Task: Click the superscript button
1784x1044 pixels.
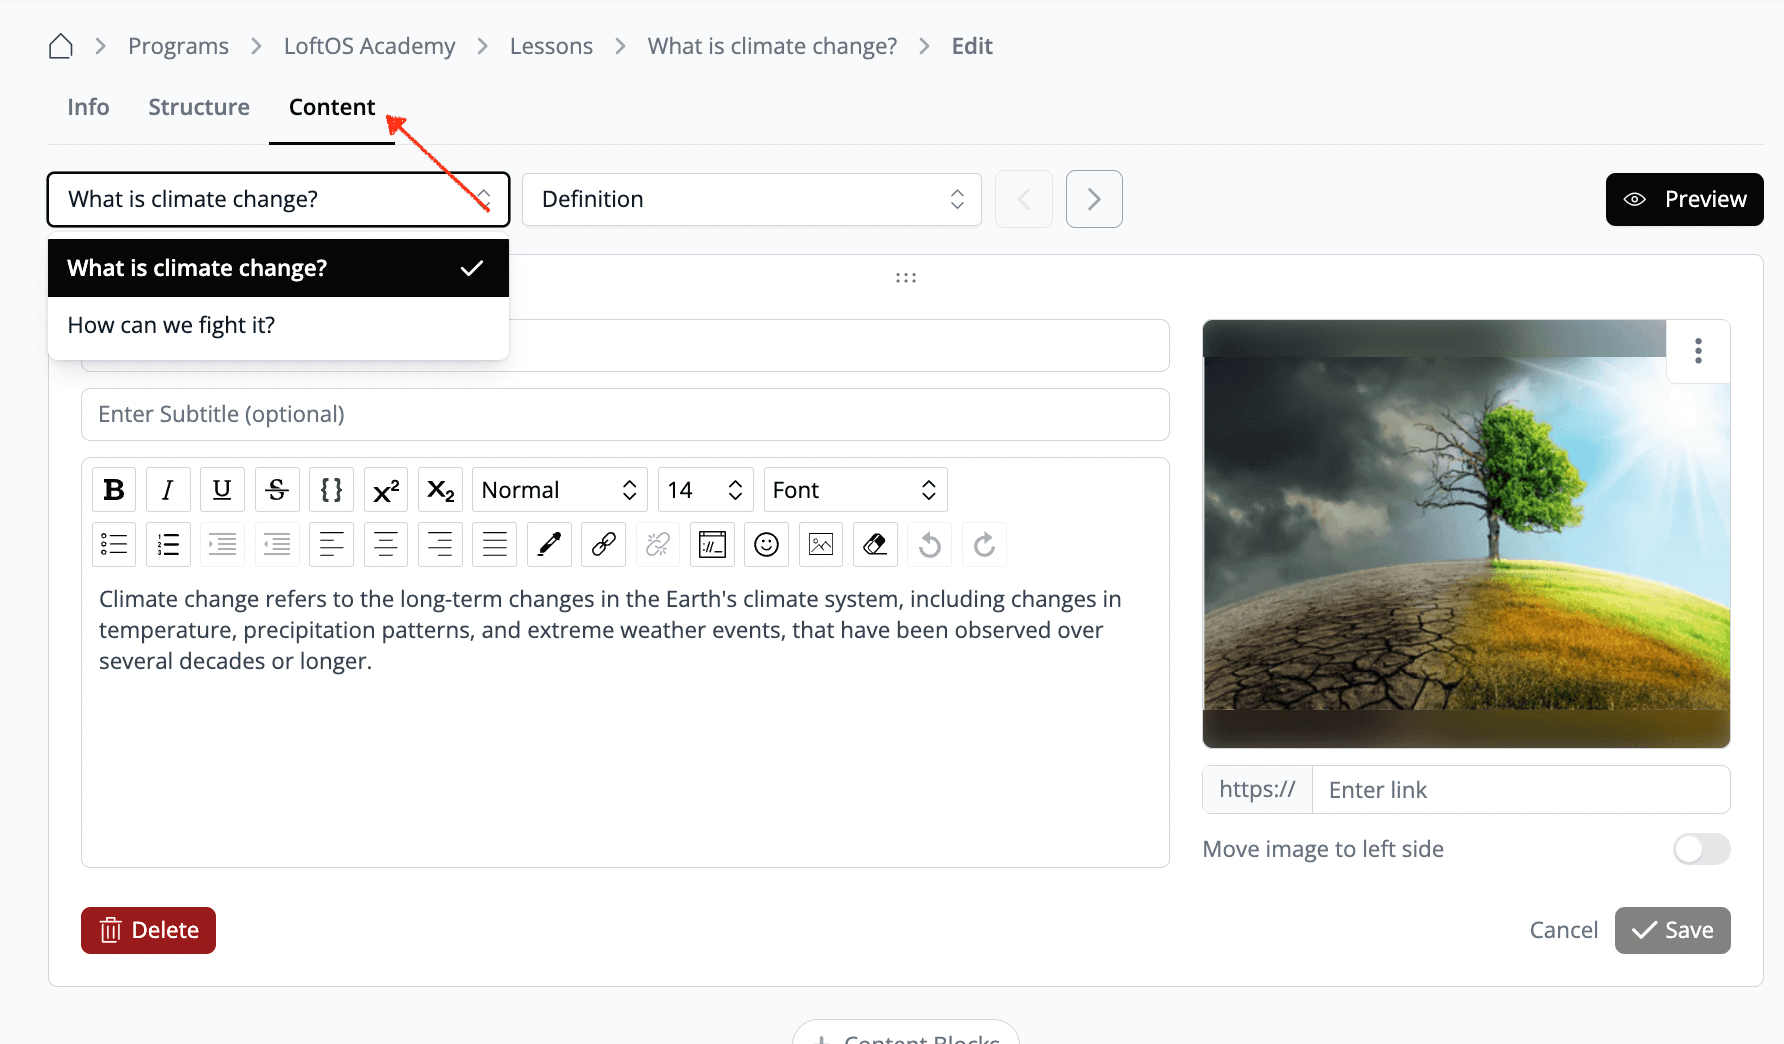Action: click(386, 490)
